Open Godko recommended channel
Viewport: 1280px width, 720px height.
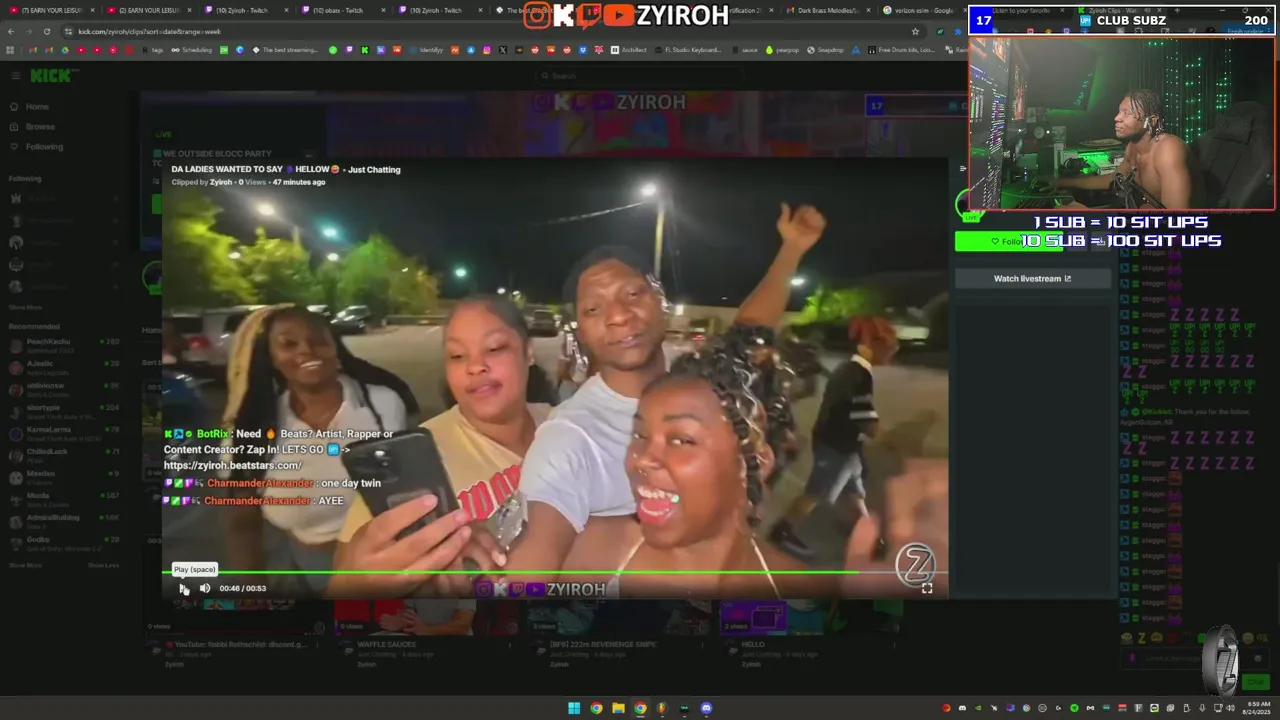[65, 542]
